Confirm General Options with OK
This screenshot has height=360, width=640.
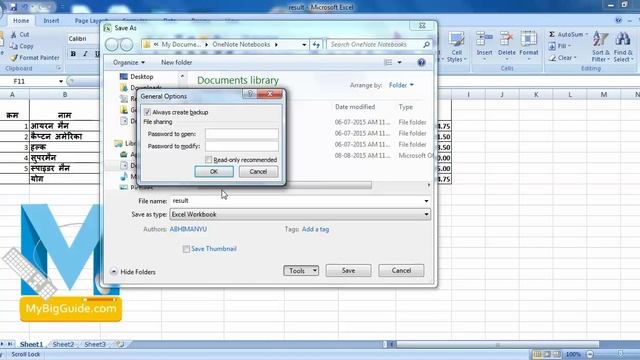[214, 171]
